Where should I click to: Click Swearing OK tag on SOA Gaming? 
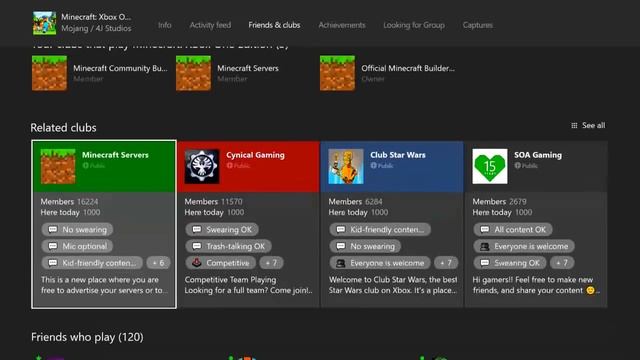click(510, 263)
